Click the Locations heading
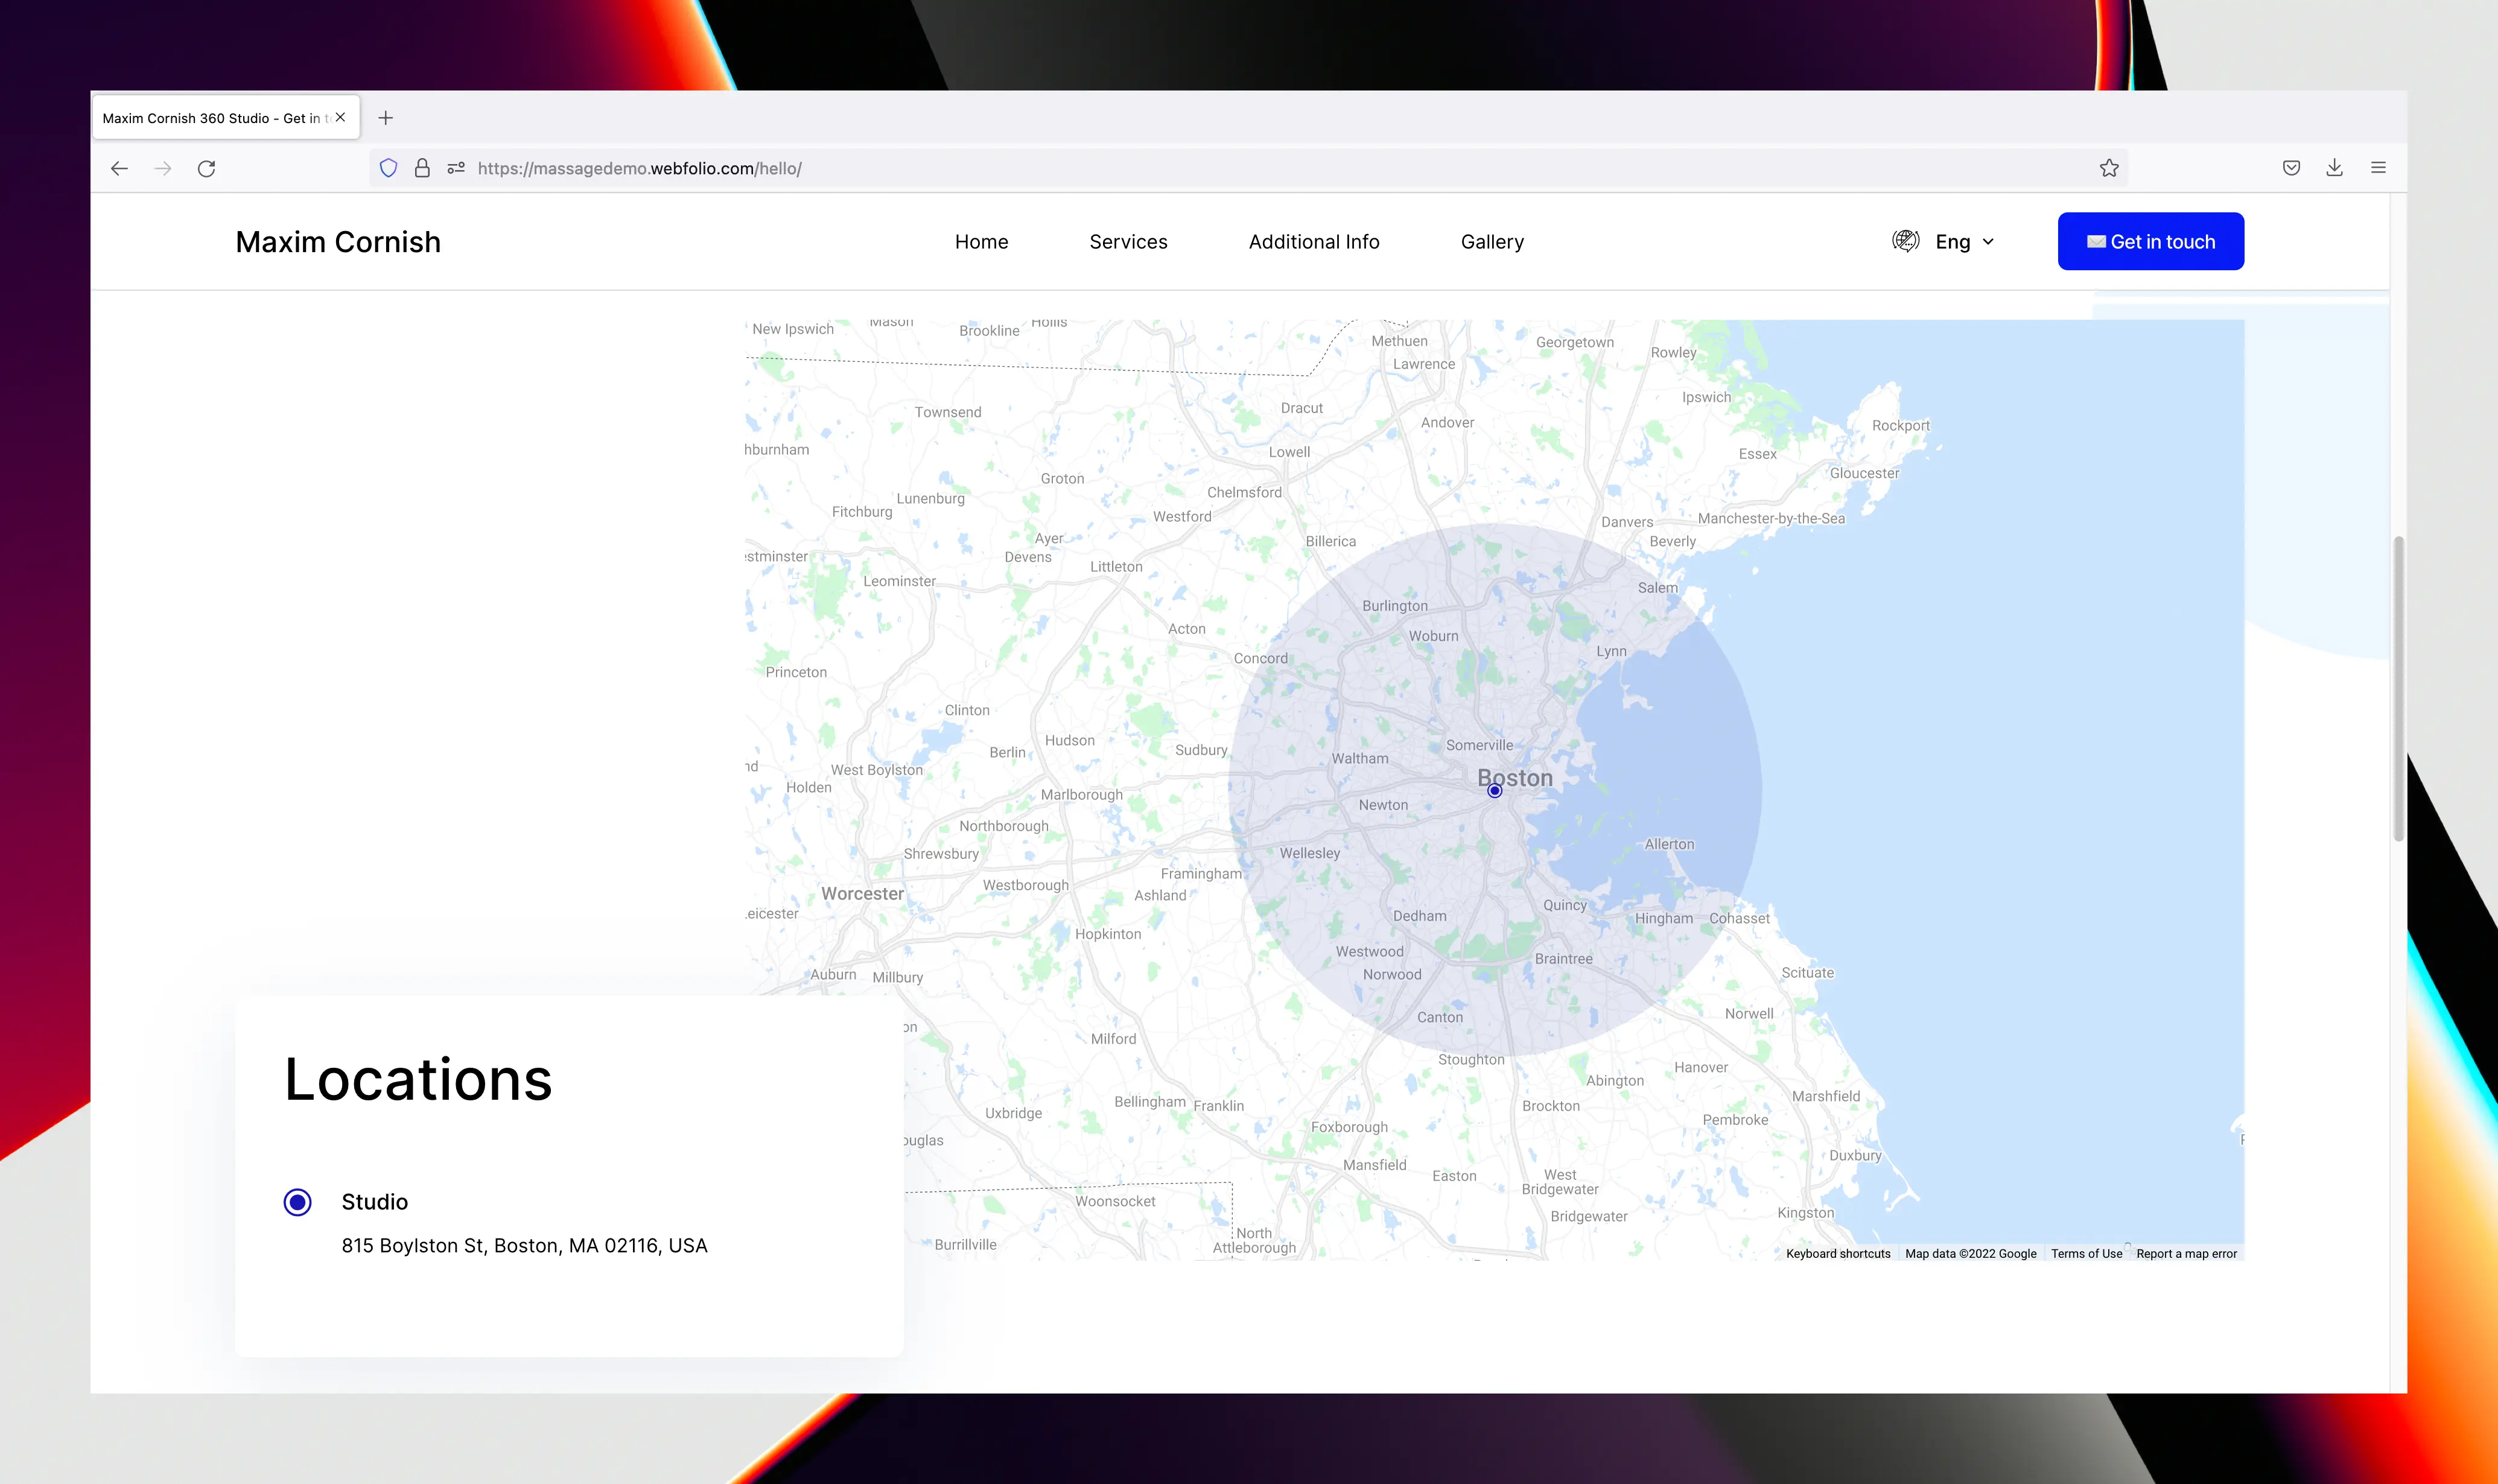 (418, 1080)
